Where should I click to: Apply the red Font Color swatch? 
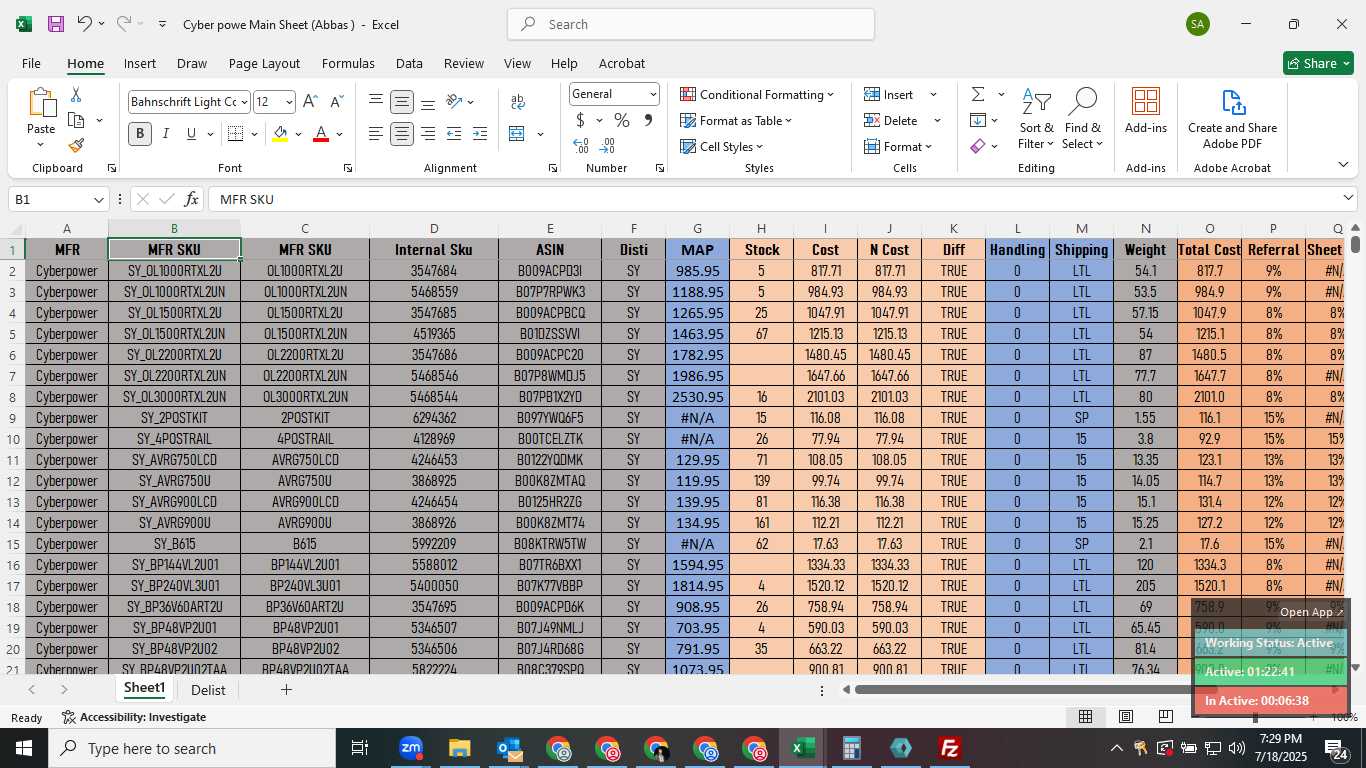(x=321, y=134)
